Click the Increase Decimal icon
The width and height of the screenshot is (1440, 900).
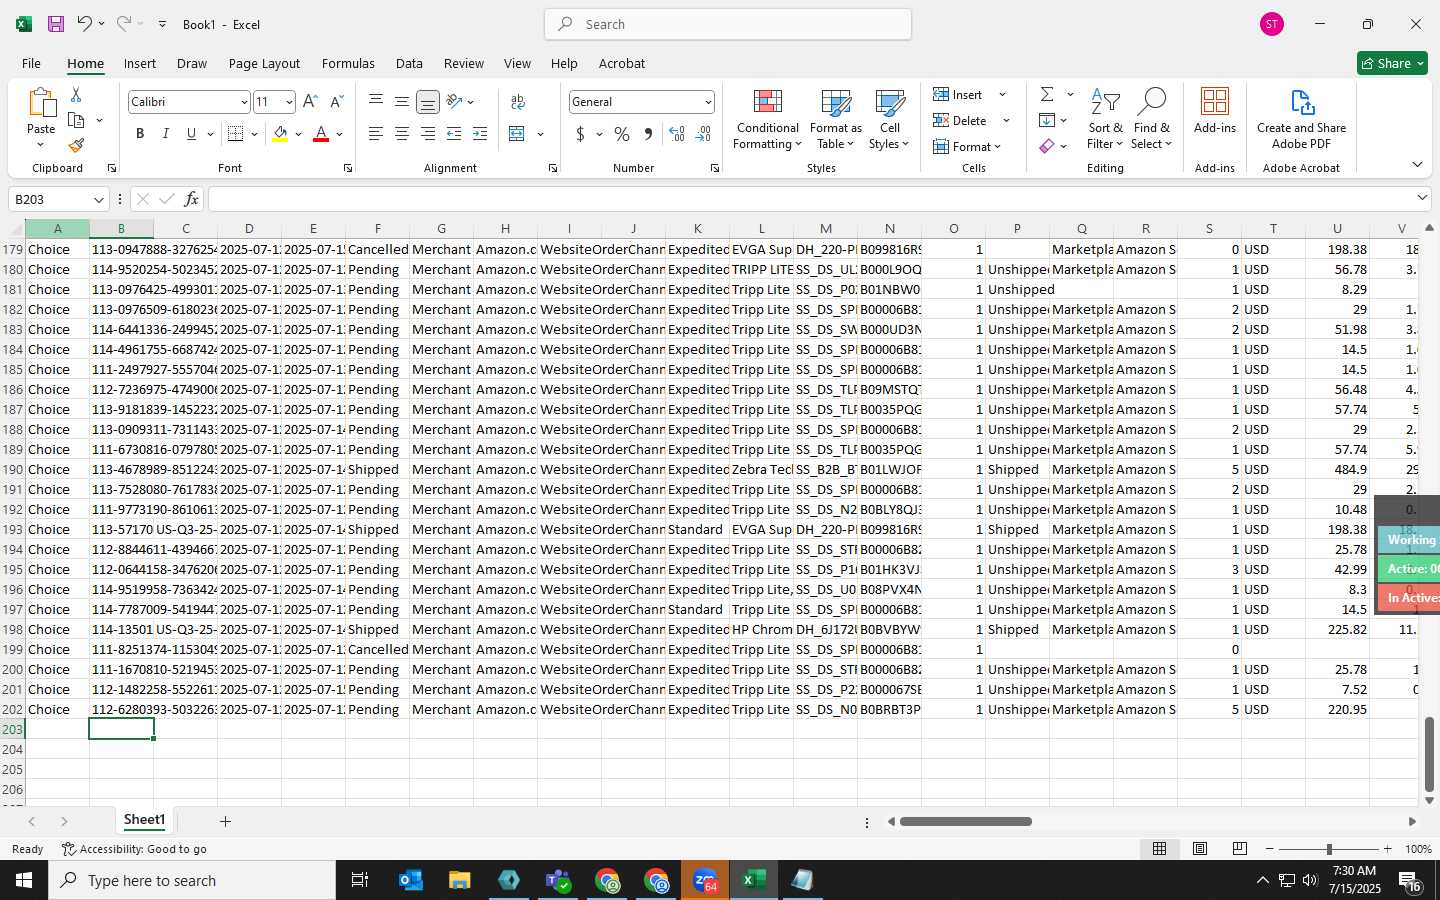pos(677,134)
